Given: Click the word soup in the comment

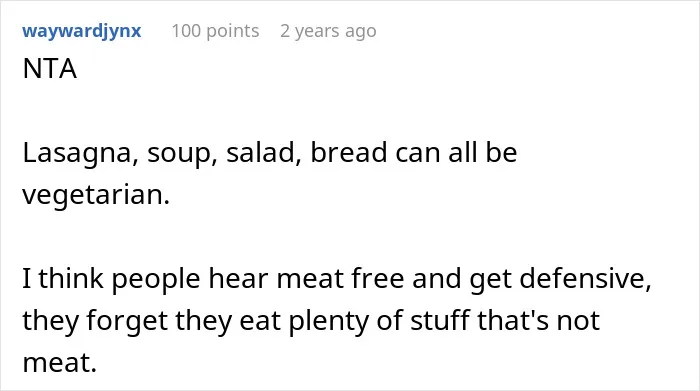Looking at the screenshot, I should click(177, 154).
